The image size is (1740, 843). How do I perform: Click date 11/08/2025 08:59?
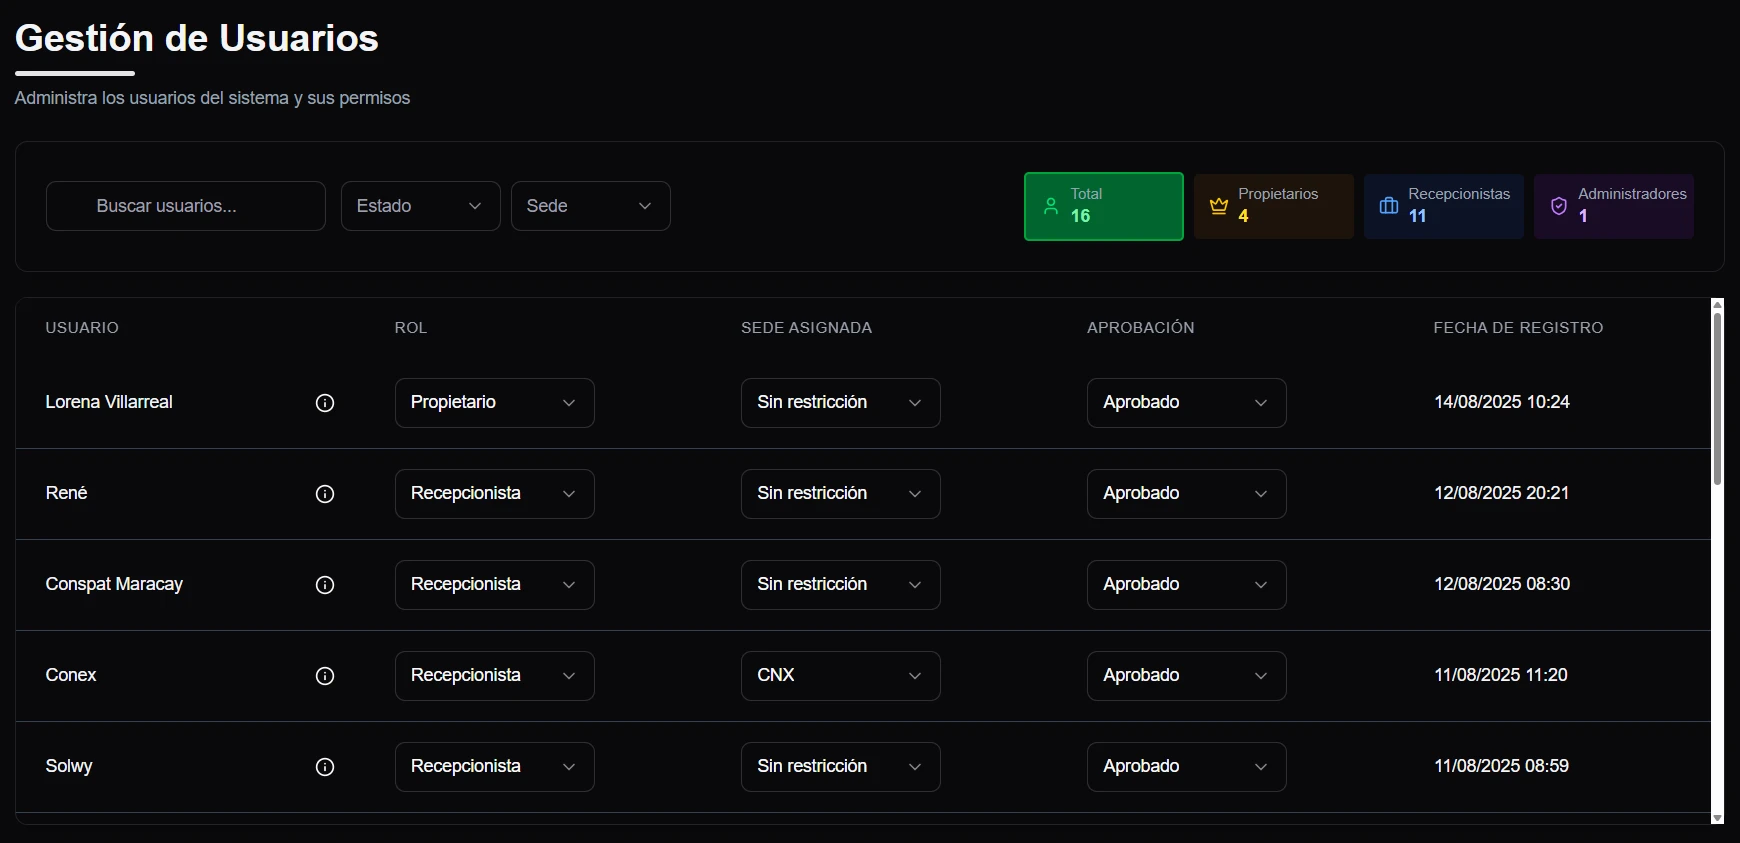1502,766
